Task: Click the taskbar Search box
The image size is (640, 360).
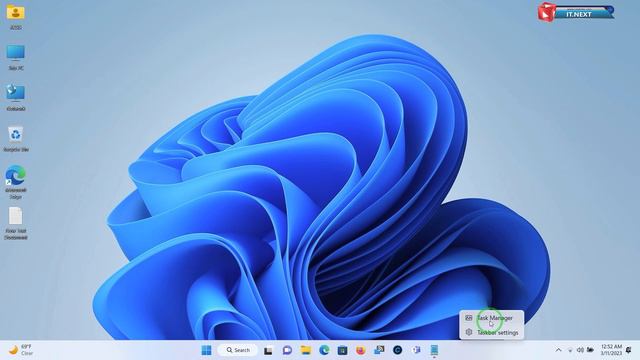Action: click(238, 350)
